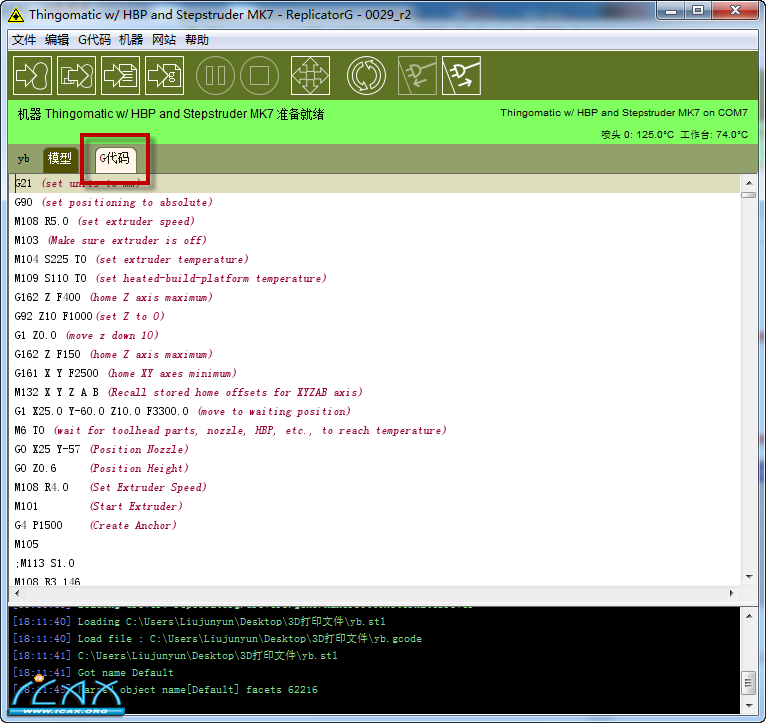Open the 文件 menu
Viewport: 766px width, 723px height.
[x=24, y=40]
